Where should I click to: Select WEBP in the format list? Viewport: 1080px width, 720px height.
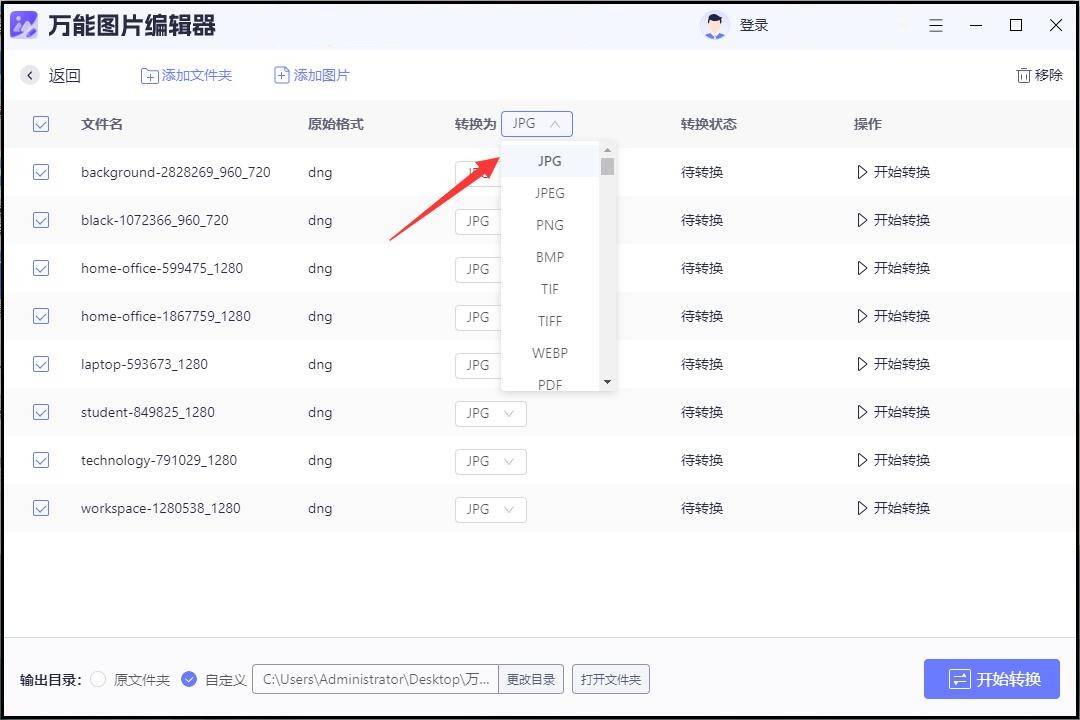pos(549,353)
